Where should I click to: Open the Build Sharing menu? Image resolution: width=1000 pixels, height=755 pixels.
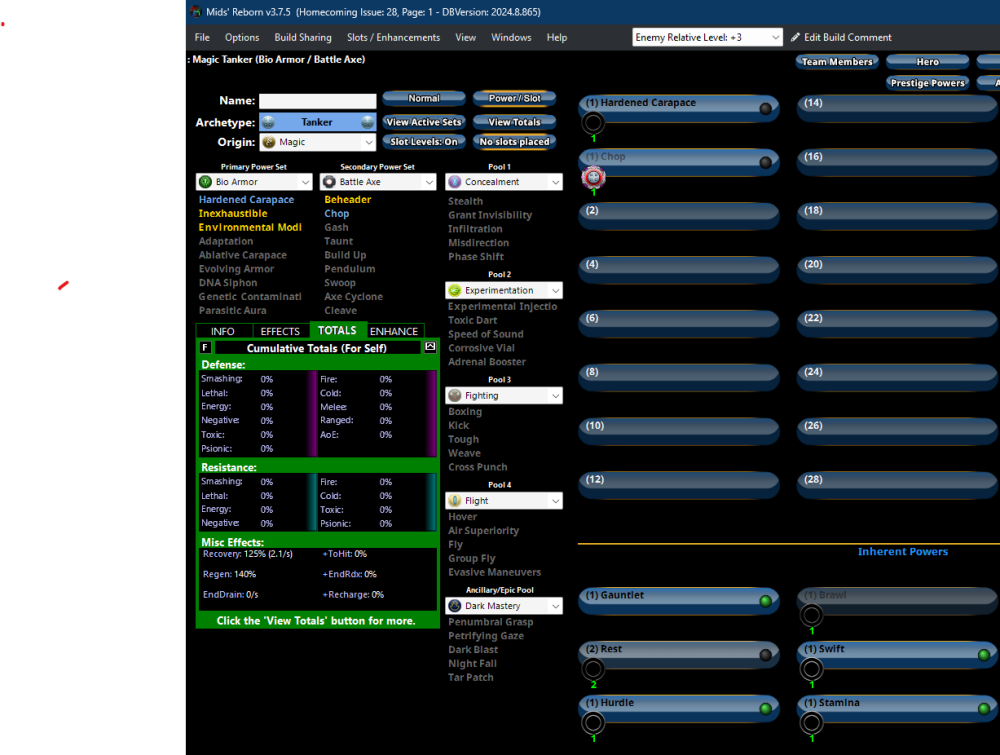[303, 37]
